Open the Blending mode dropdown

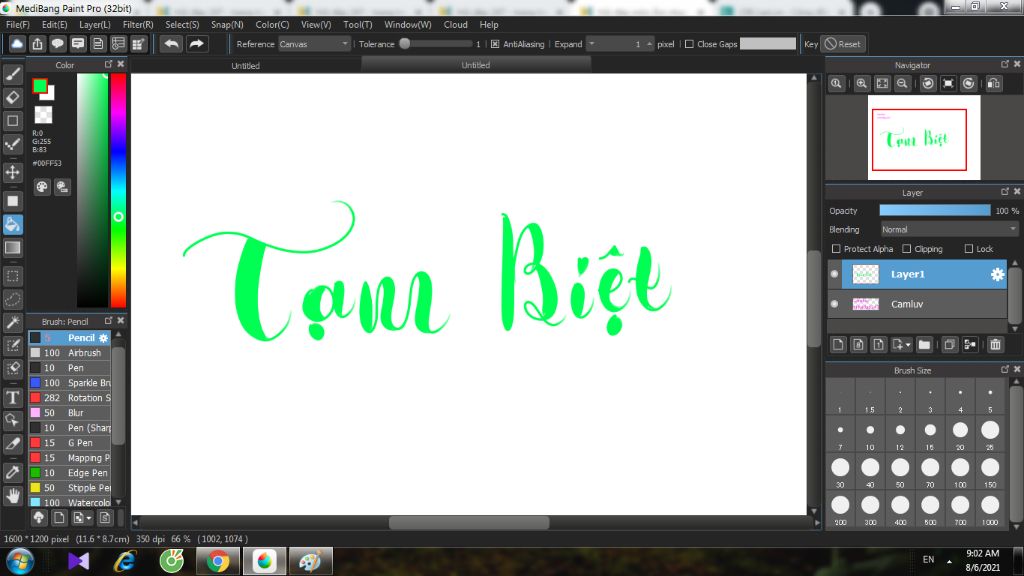(948, 229)
